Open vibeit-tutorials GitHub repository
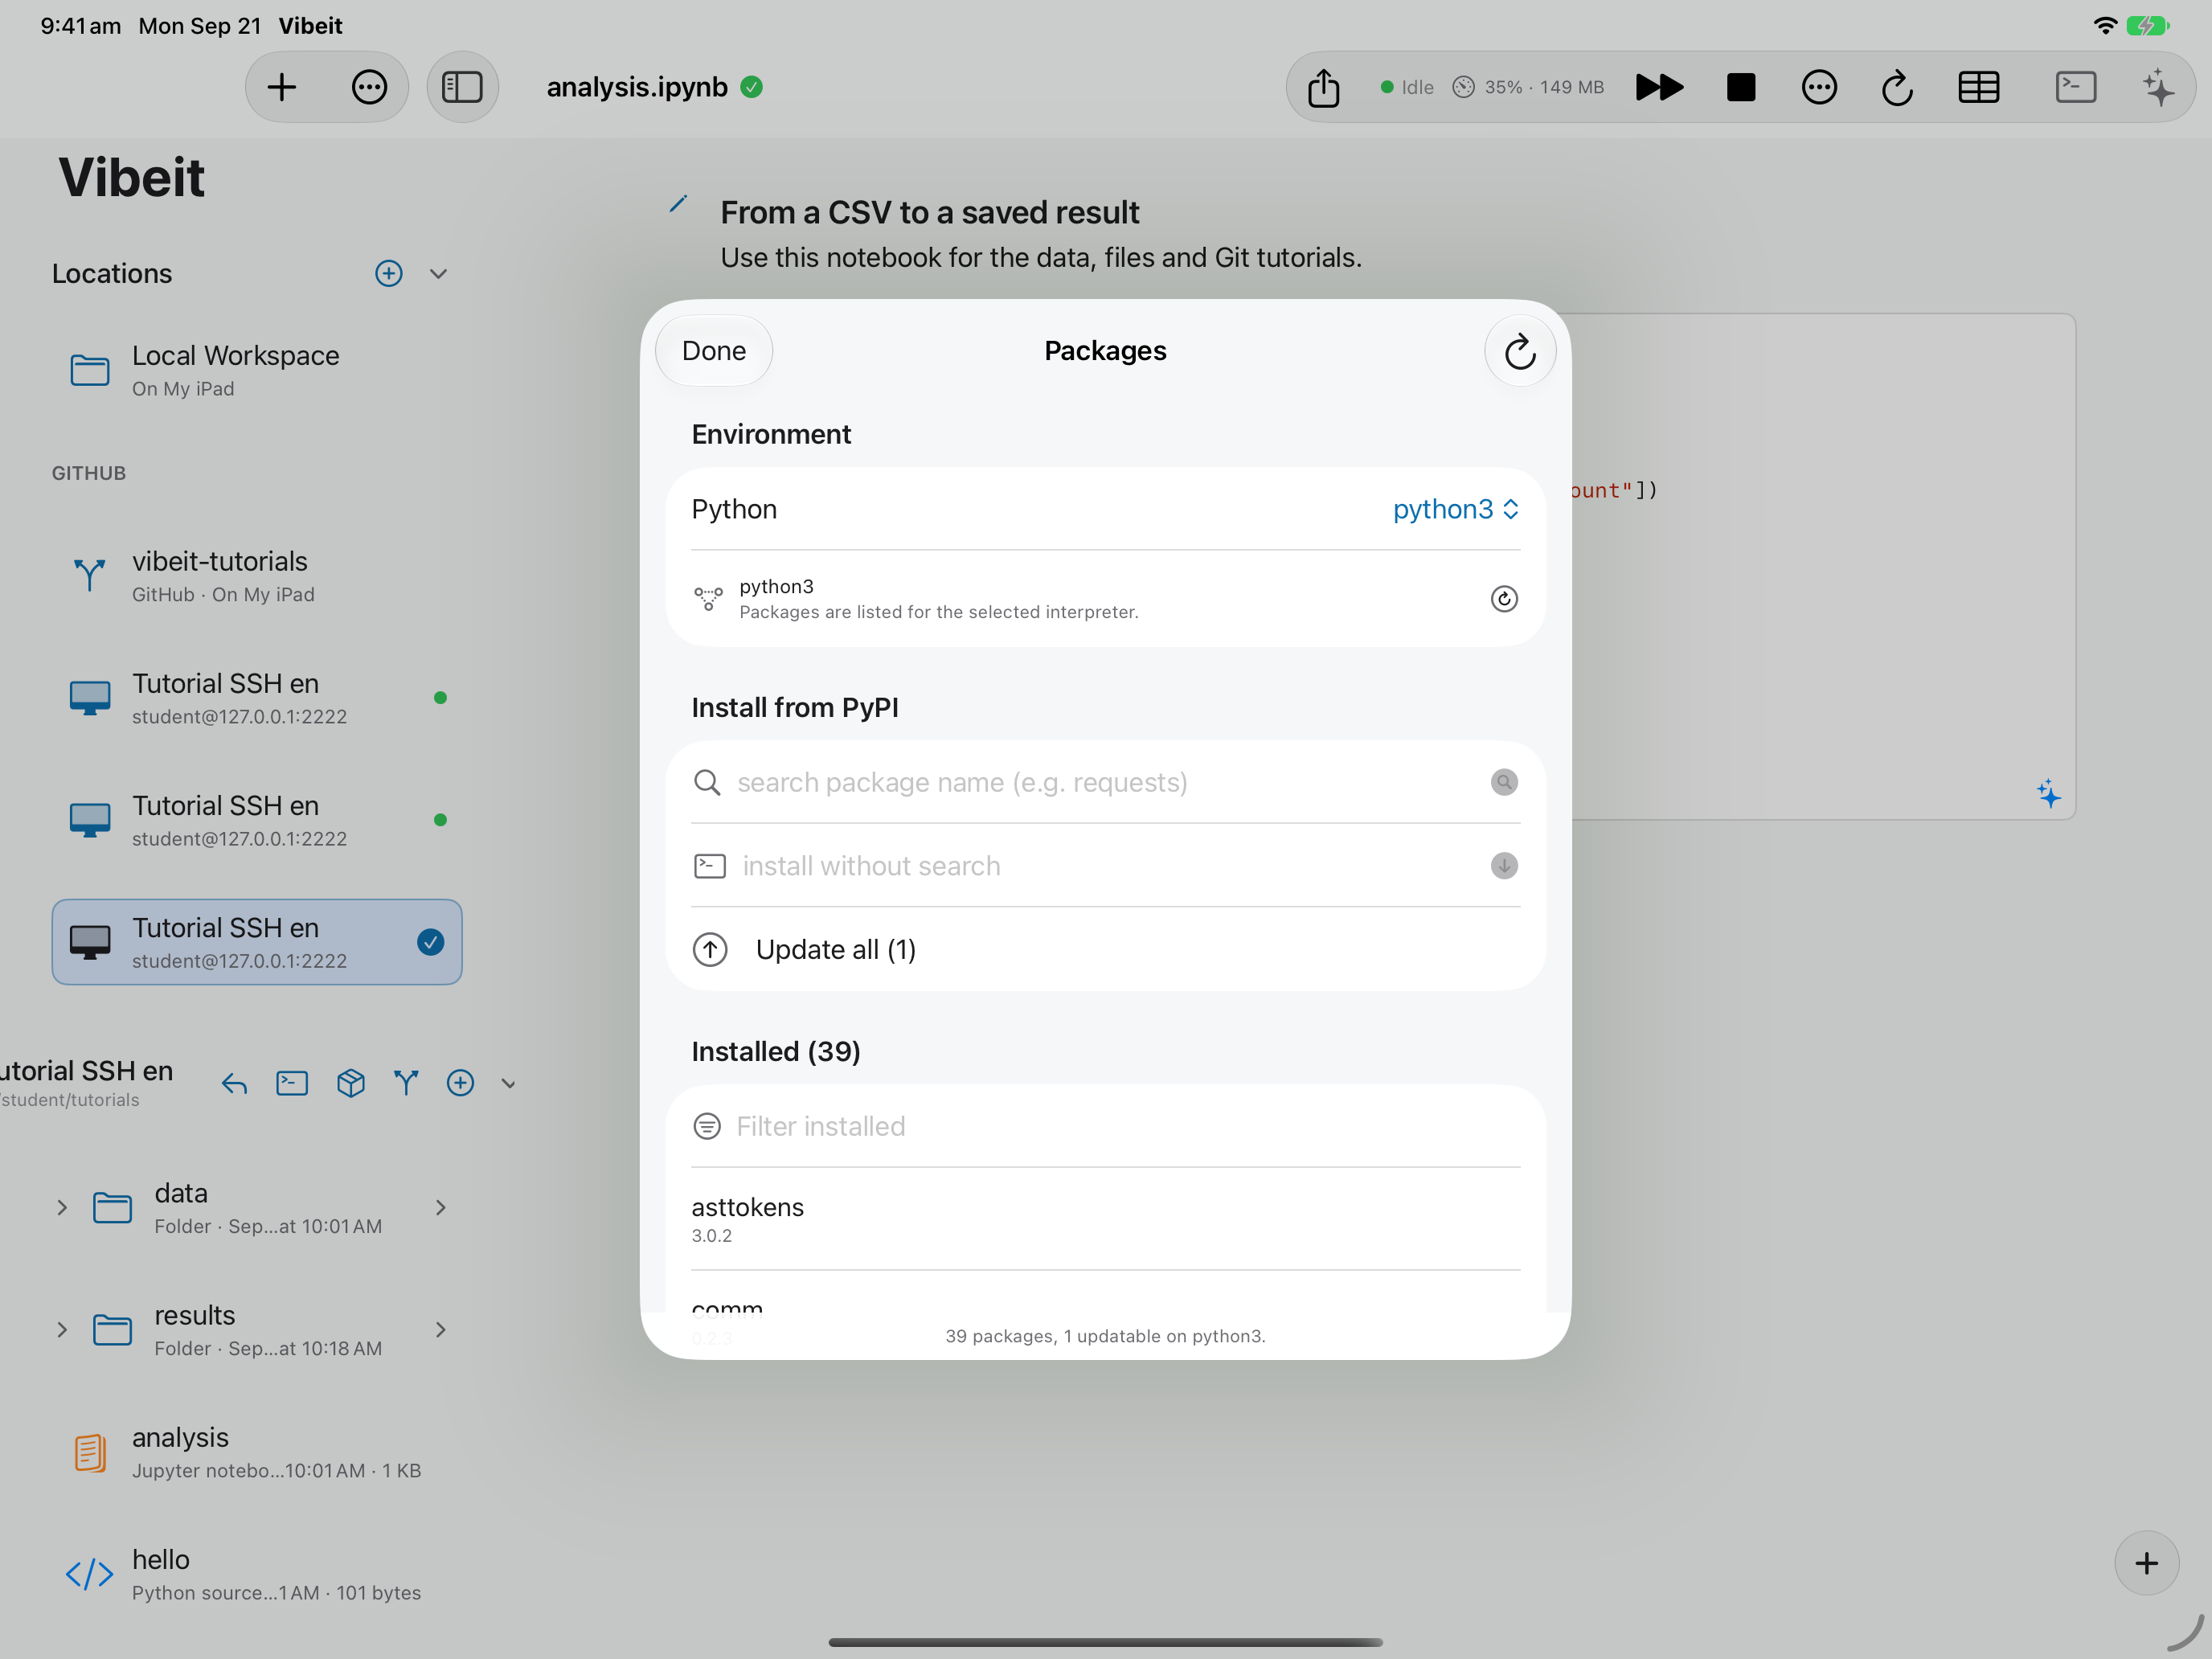The width and height of the screenshot is (2212, 1659). [257, 576]
